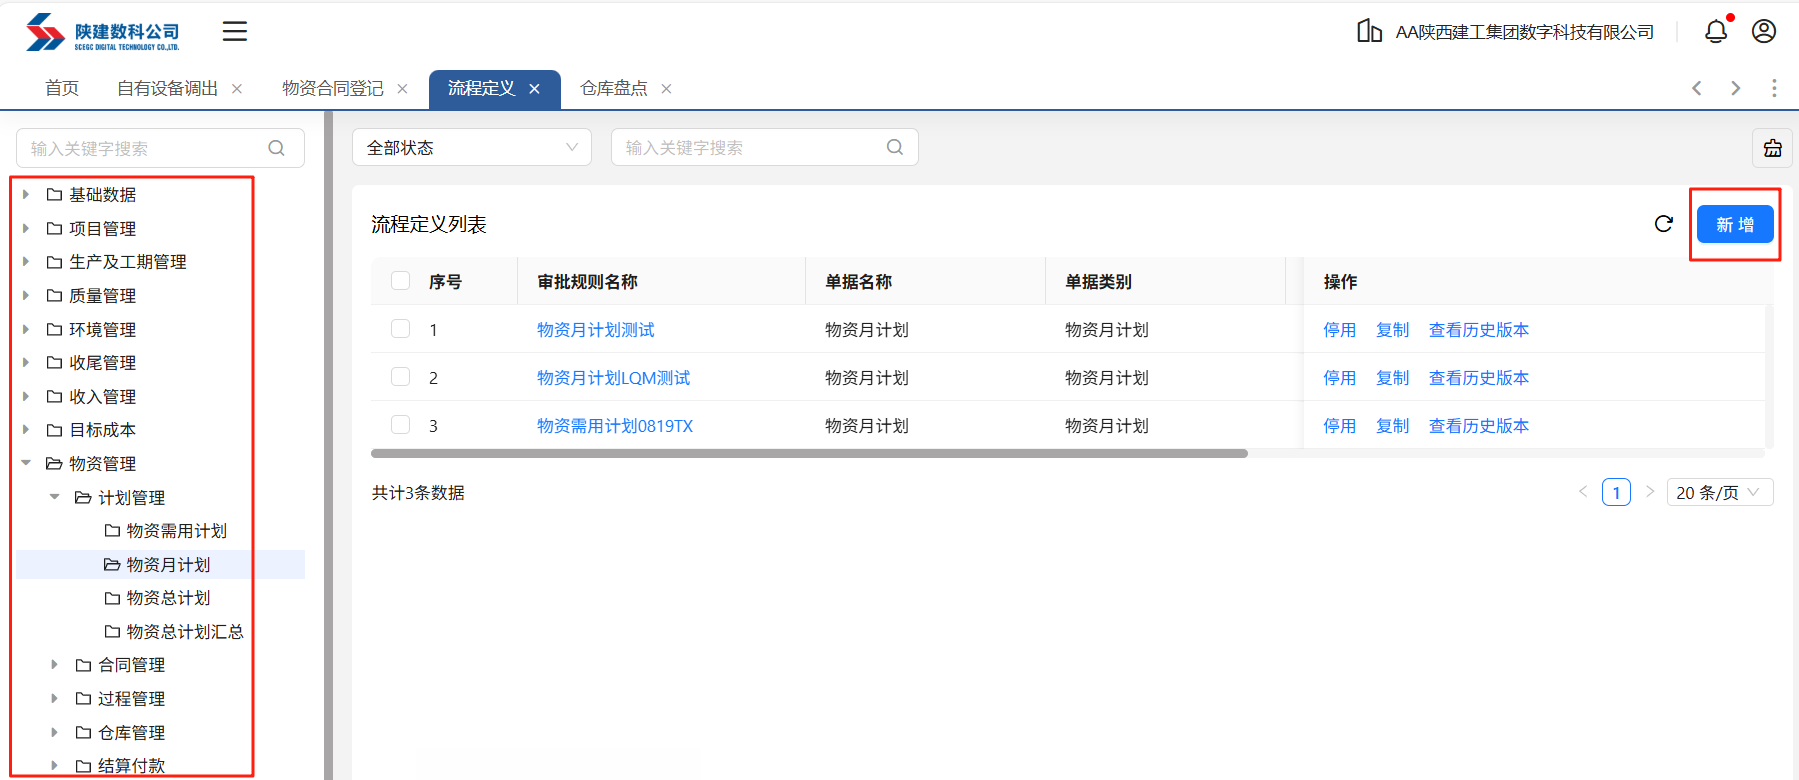
Task: Click the table's horizontal scrollbar
Action: (x=808, y=454)
